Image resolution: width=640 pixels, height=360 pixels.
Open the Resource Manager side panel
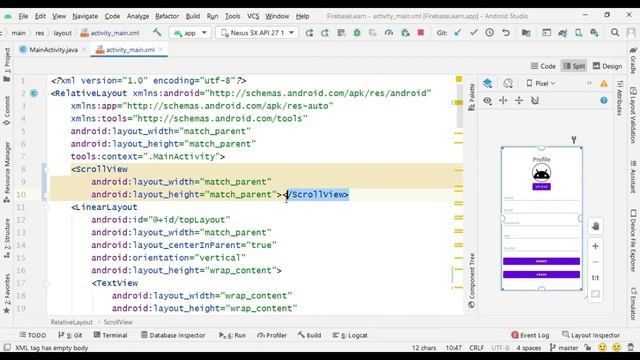pyautogui.click(x=7, y=172)
